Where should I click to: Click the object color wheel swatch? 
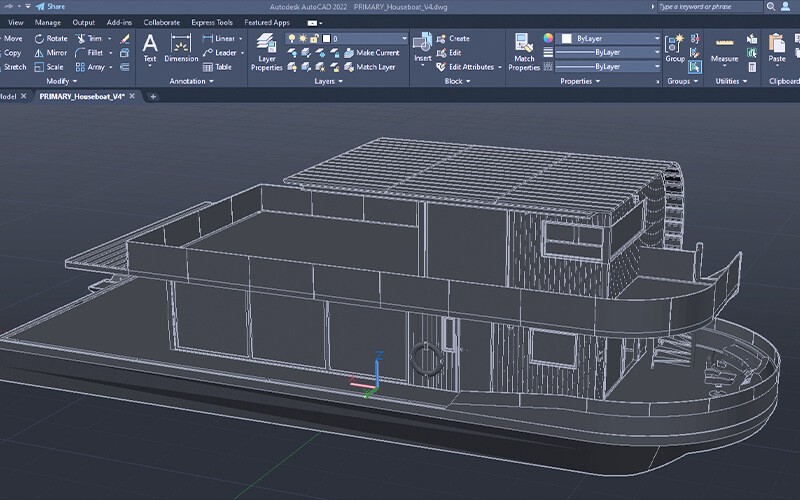tap(548, 38)
